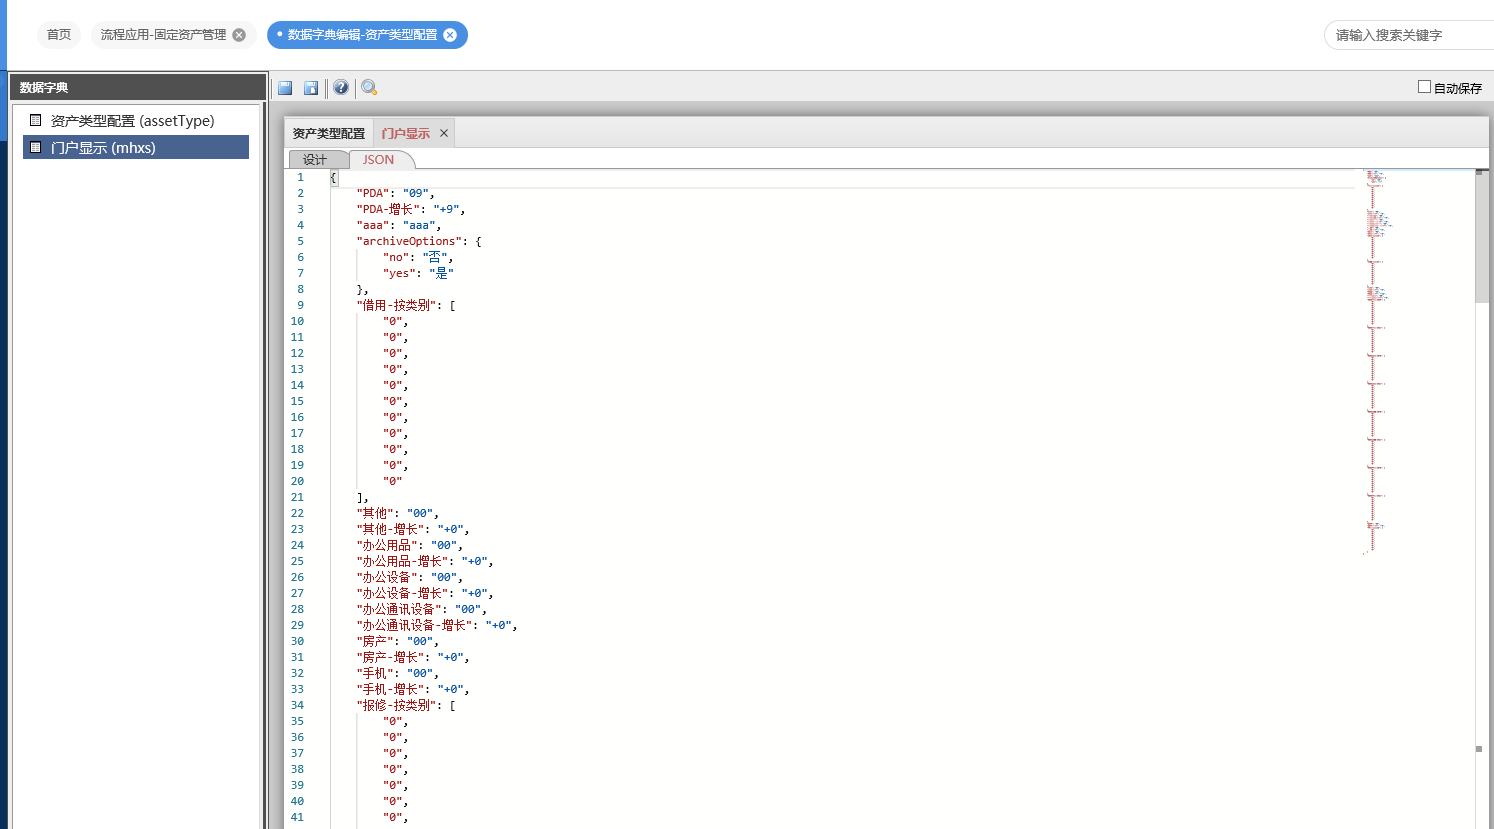Click the line "房产-增长": "+0"
Viewport: 1494px width, 829px height.
[x=413, y=657]
